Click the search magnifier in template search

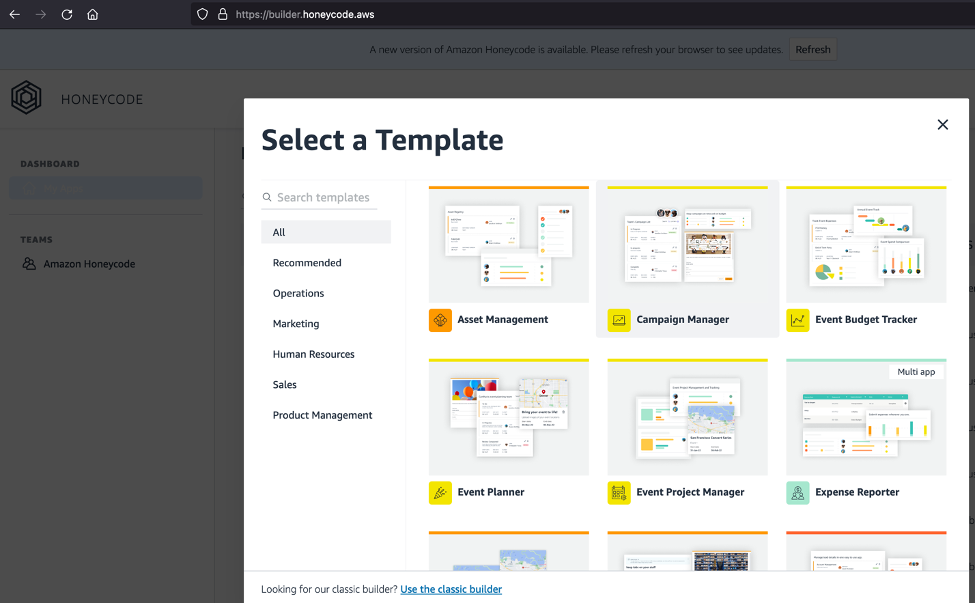click(x=266, y=197)
